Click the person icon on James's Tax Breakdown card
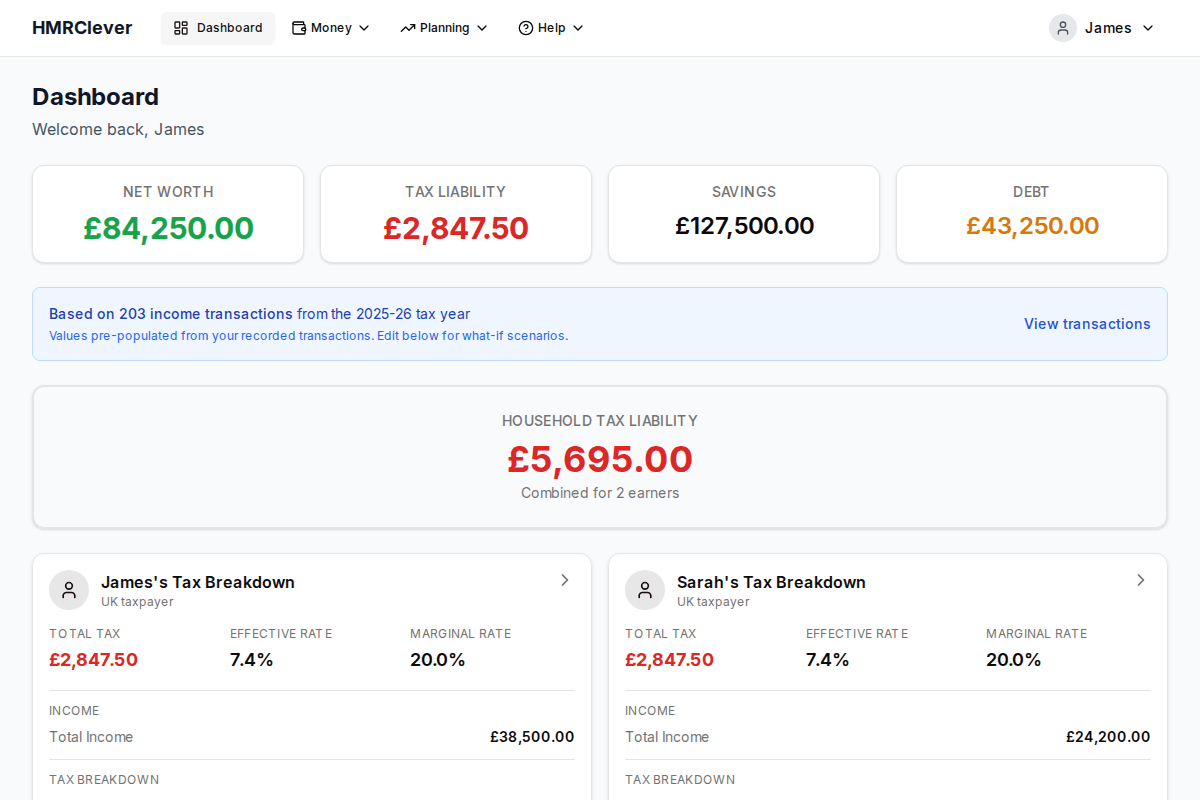Viewport: 1200px width, 800px height. point(68,590)
